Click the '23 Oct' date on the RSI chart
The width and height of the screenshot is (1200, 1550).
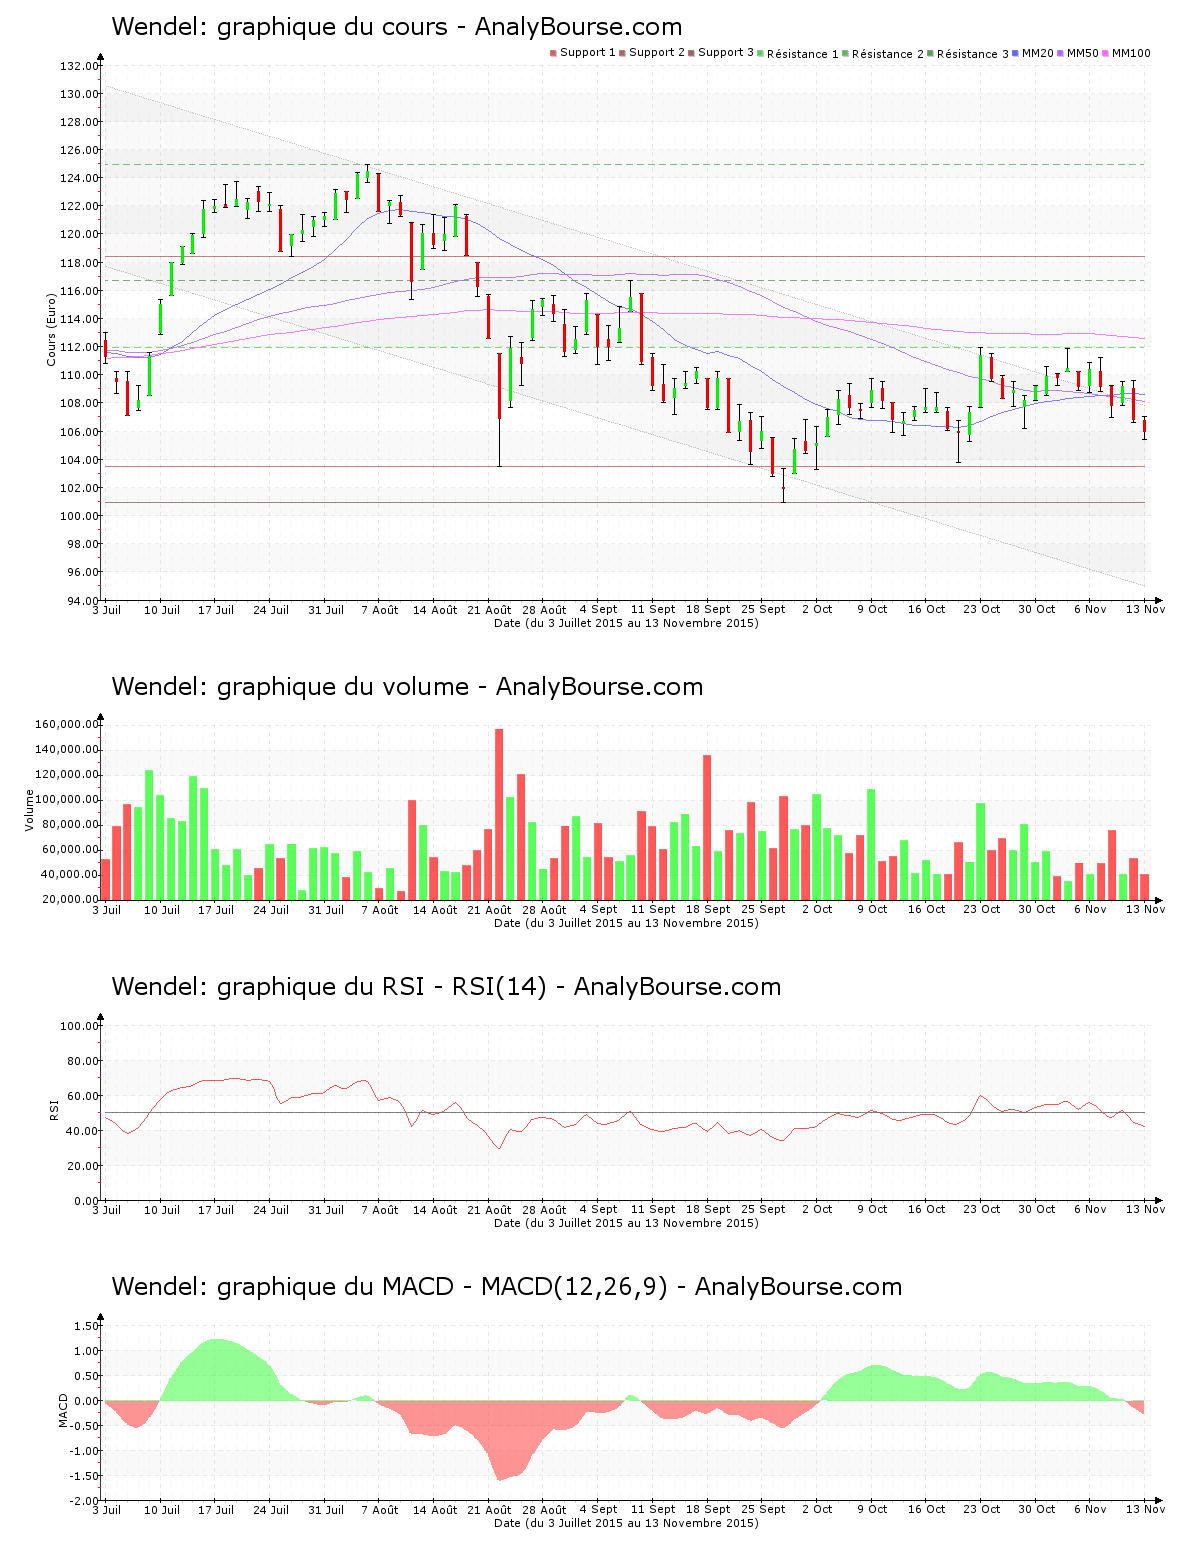982,1209
